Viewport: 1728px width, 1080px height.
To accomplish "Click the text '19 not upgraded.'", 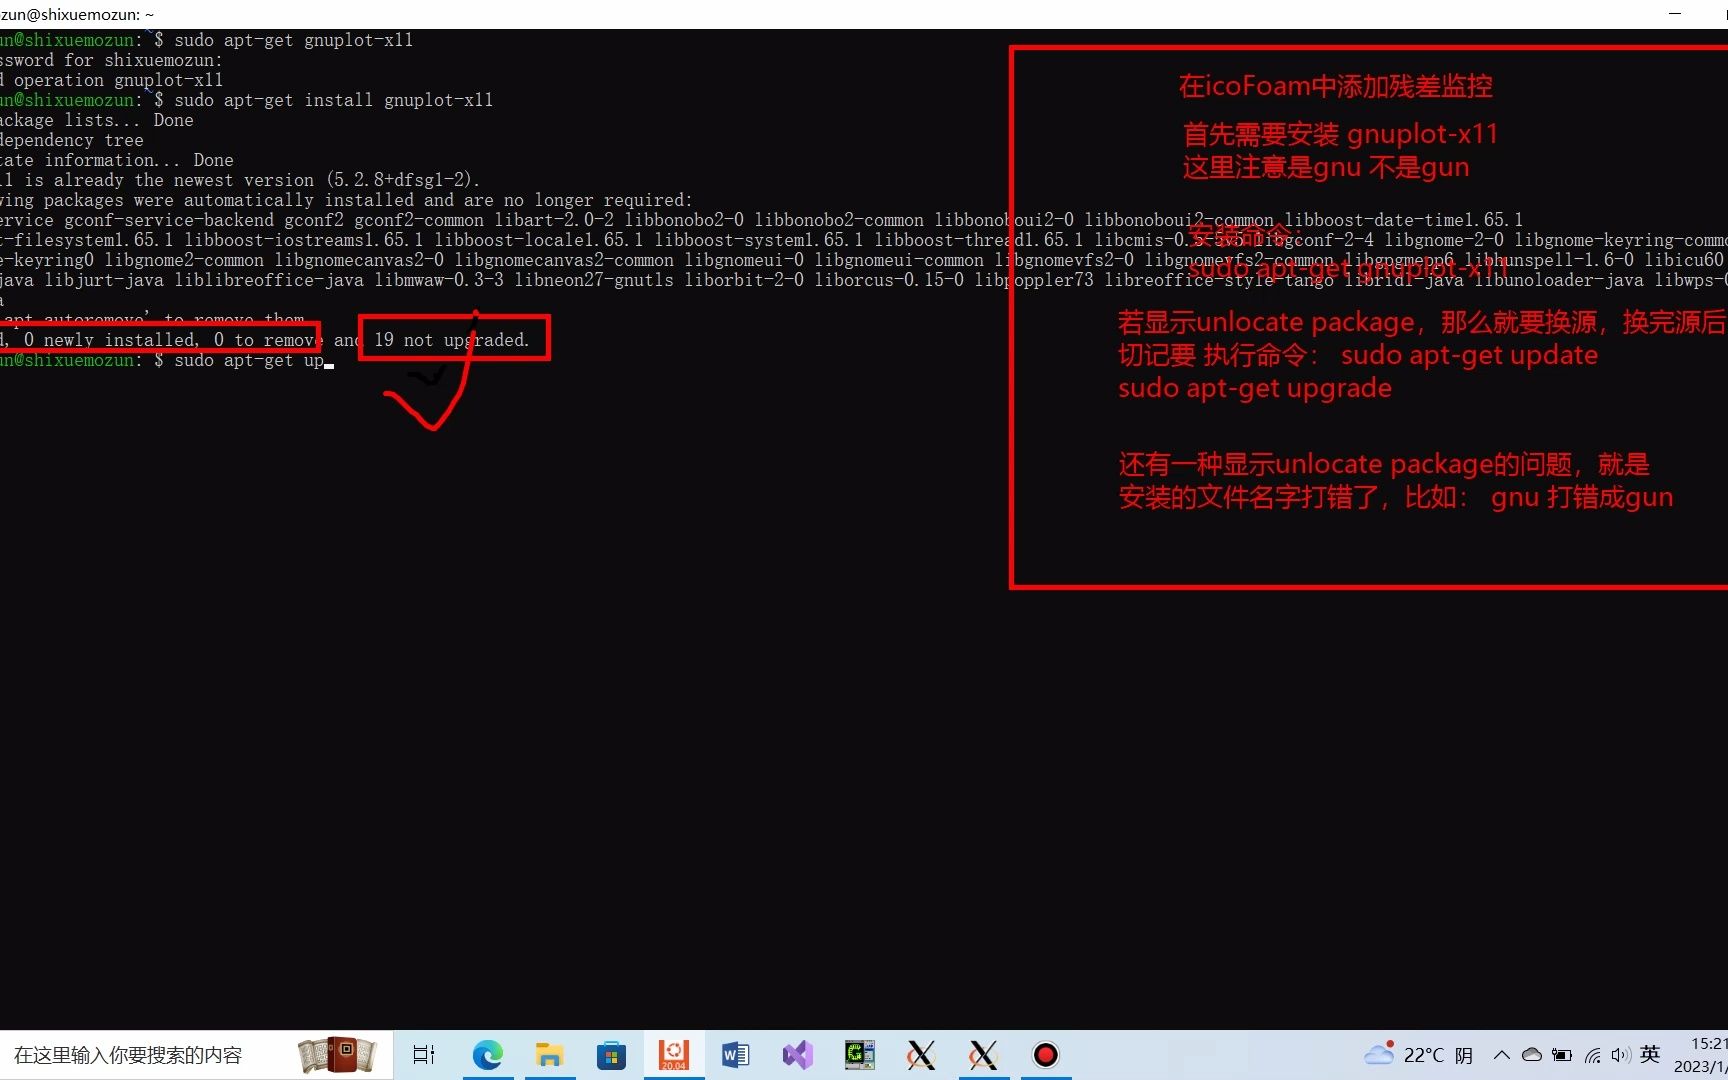I will (451, 340).
